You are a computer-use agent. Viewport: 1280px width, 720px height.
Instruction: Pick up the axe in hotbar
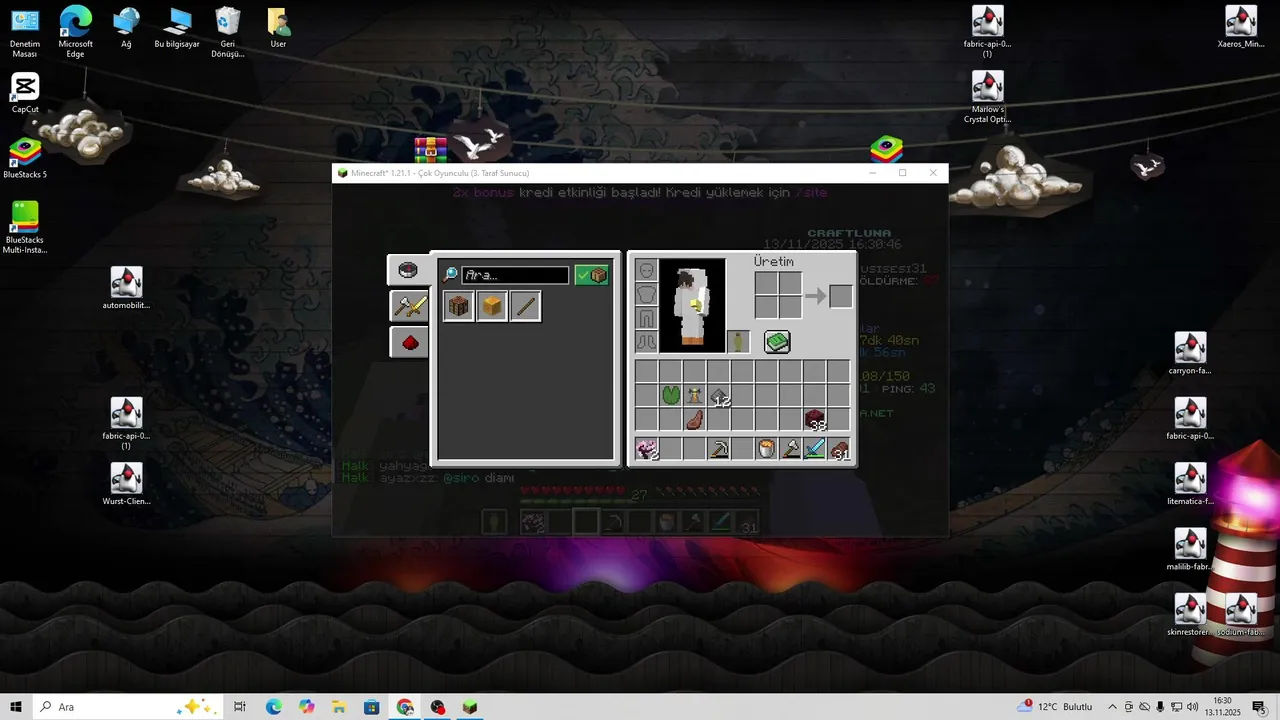(791, 450)
